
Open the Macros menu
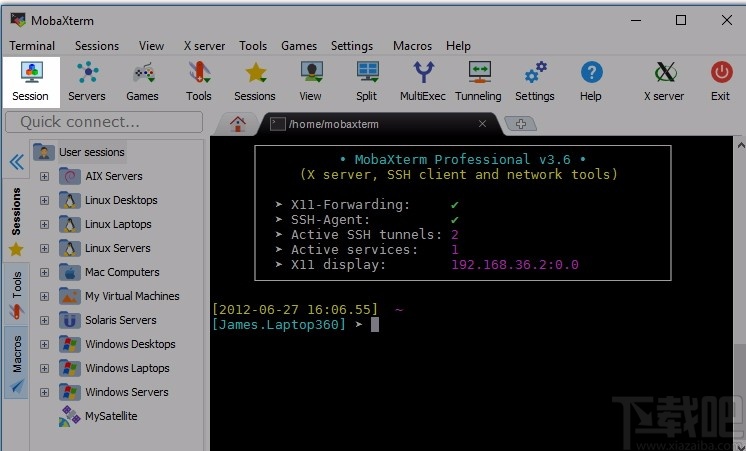click(x=412, y=46)
